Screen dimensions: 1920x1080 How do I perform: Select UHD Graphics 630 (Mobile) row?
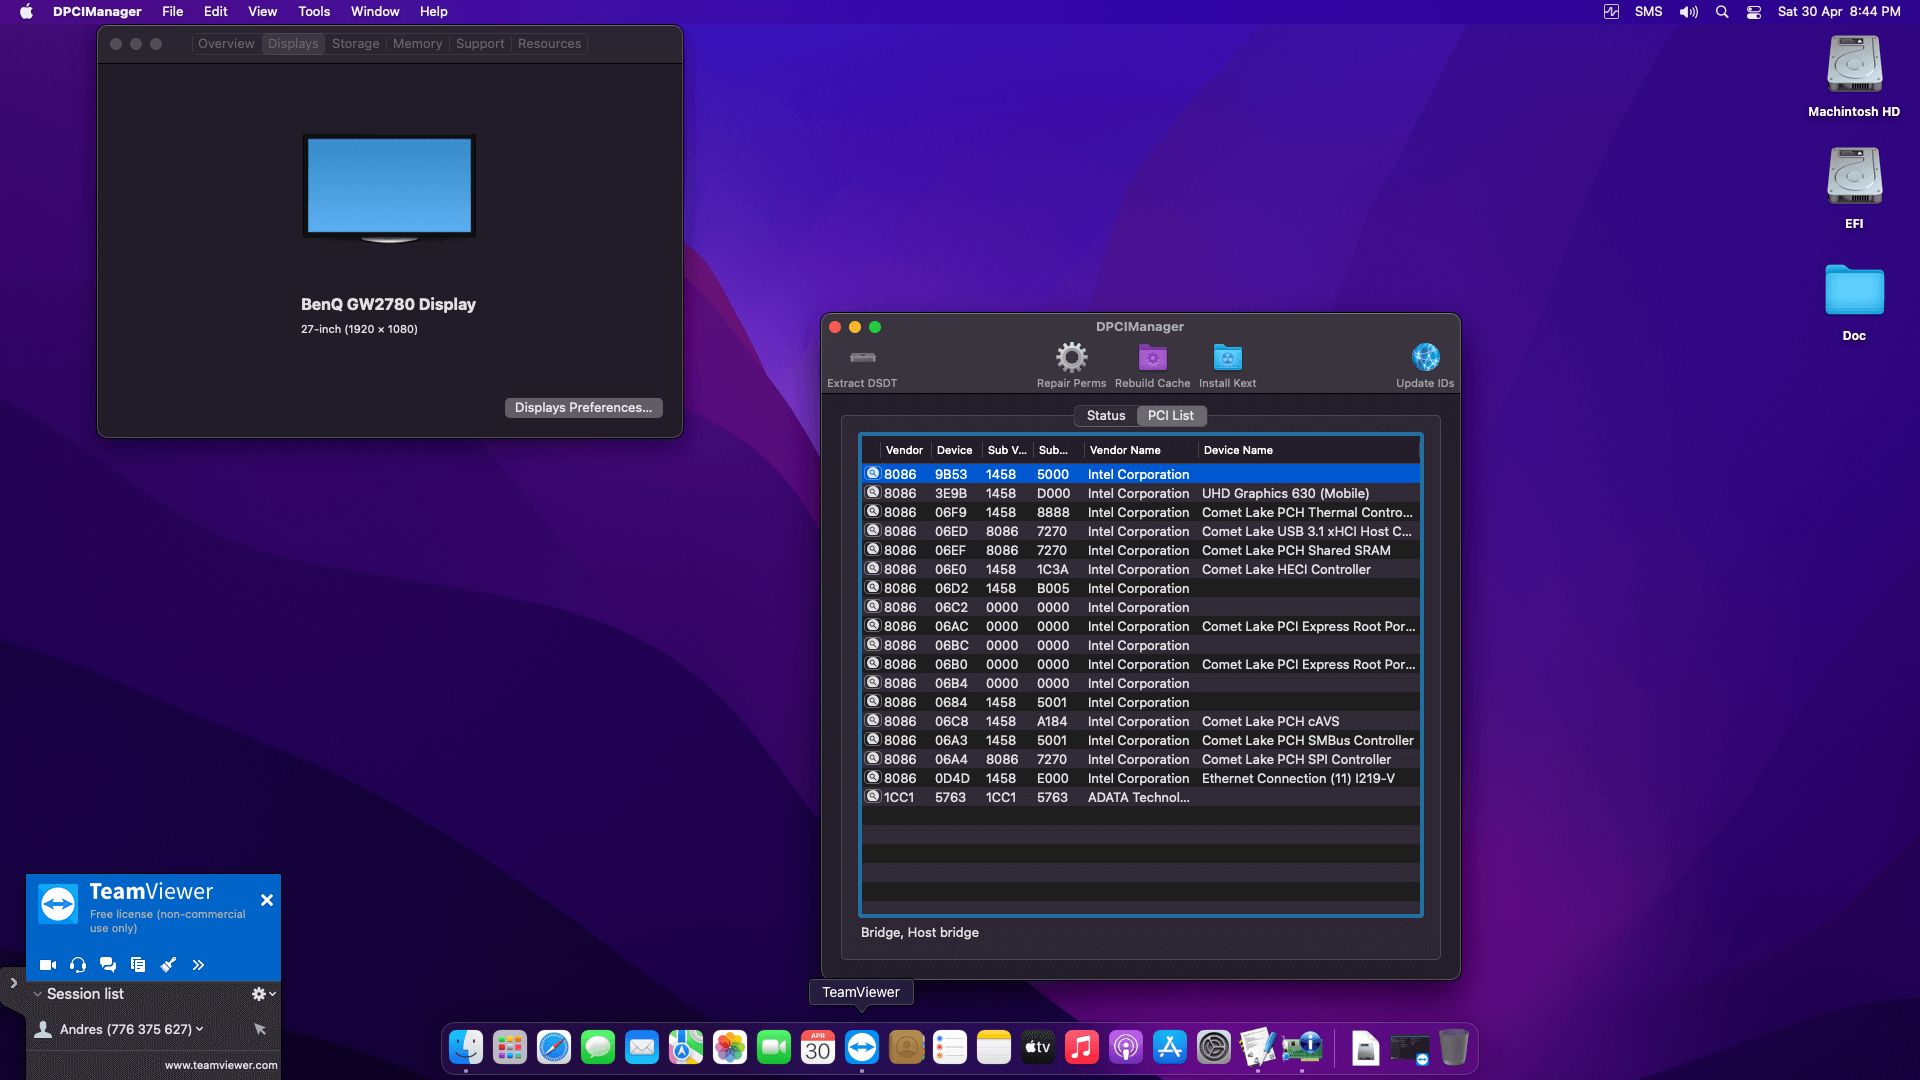click(1140, 493)
